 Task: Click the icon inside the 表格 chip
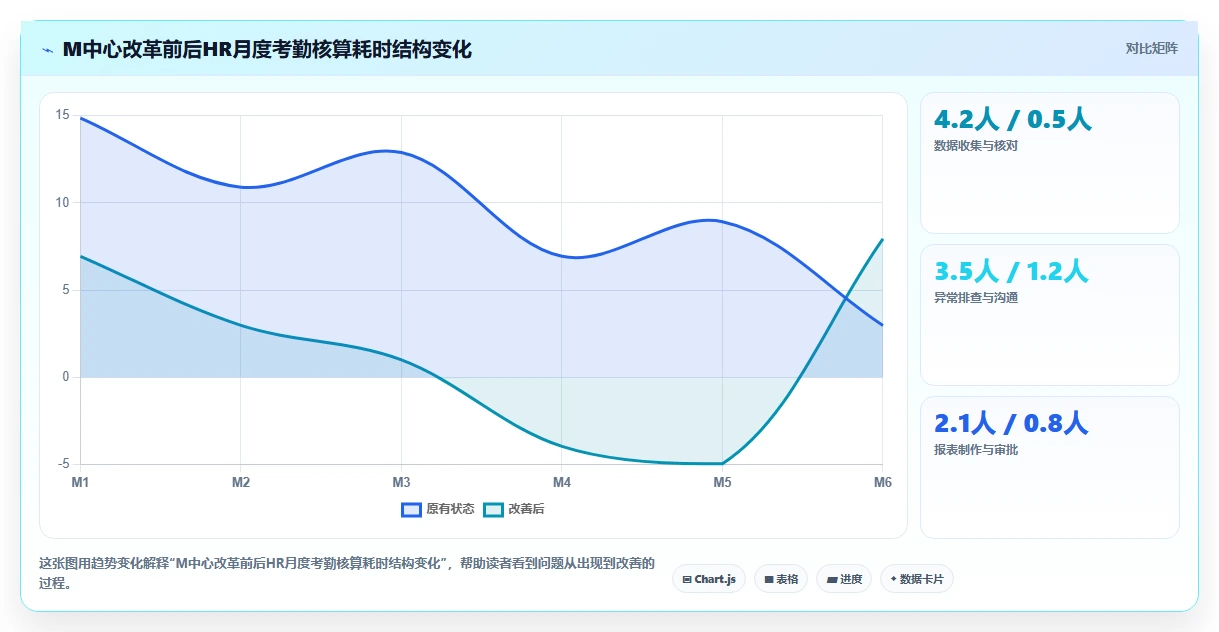click(x=768, y=579)
